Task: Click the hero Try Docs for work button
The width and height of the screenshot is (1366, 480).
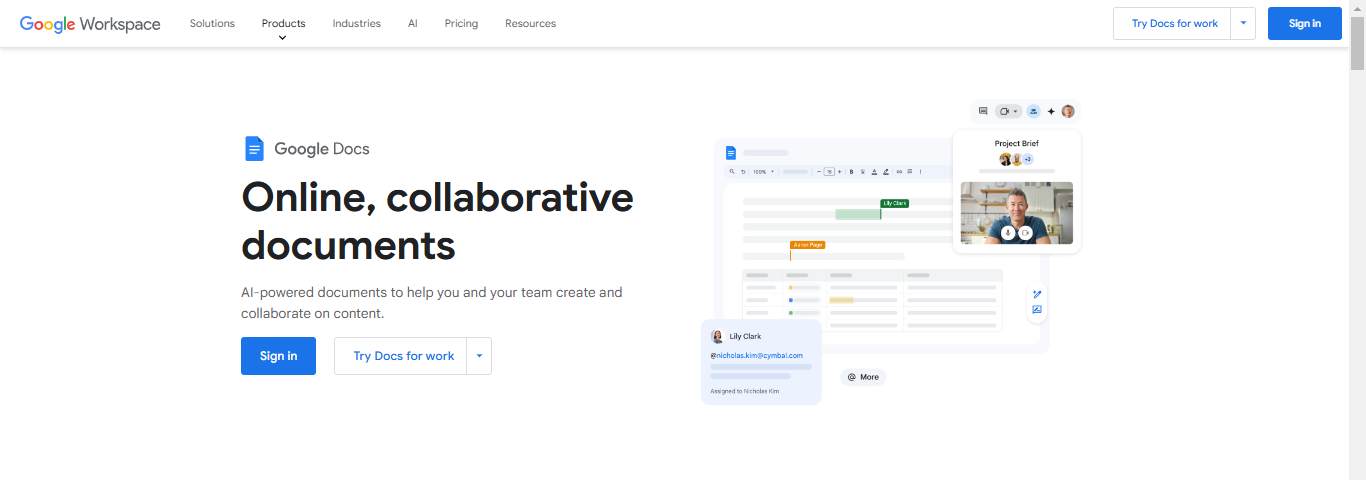Action: point(403,356)
